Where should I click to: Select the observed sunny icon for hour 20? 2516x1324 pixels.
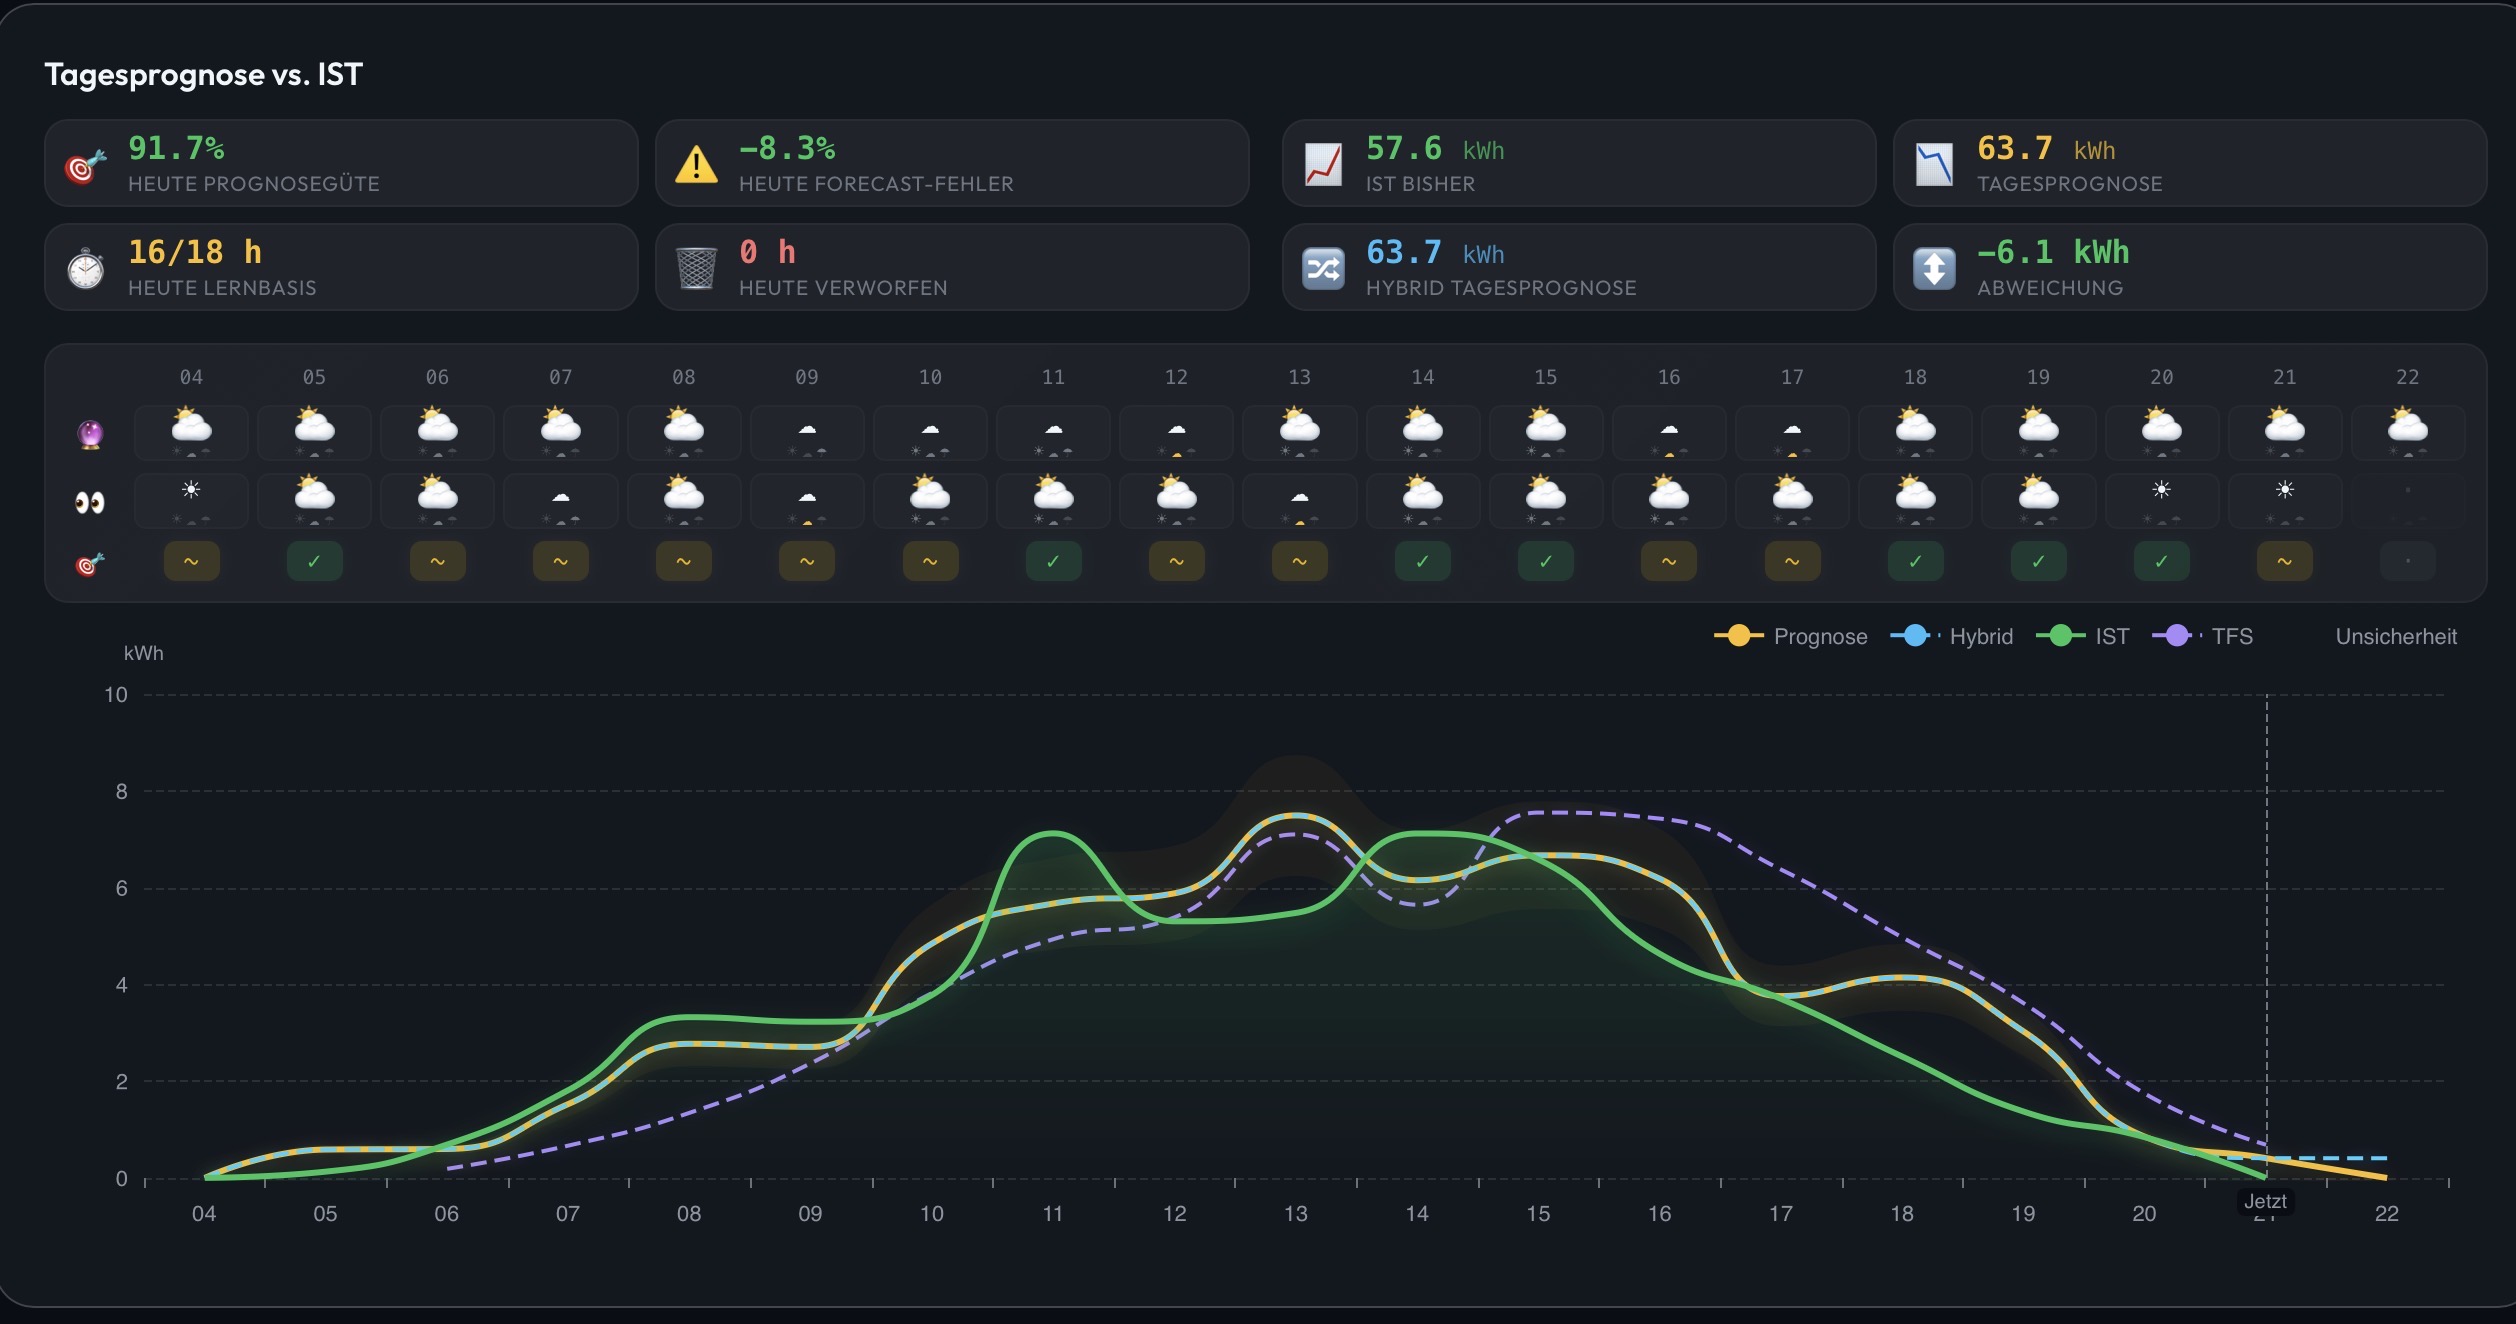2161,490
